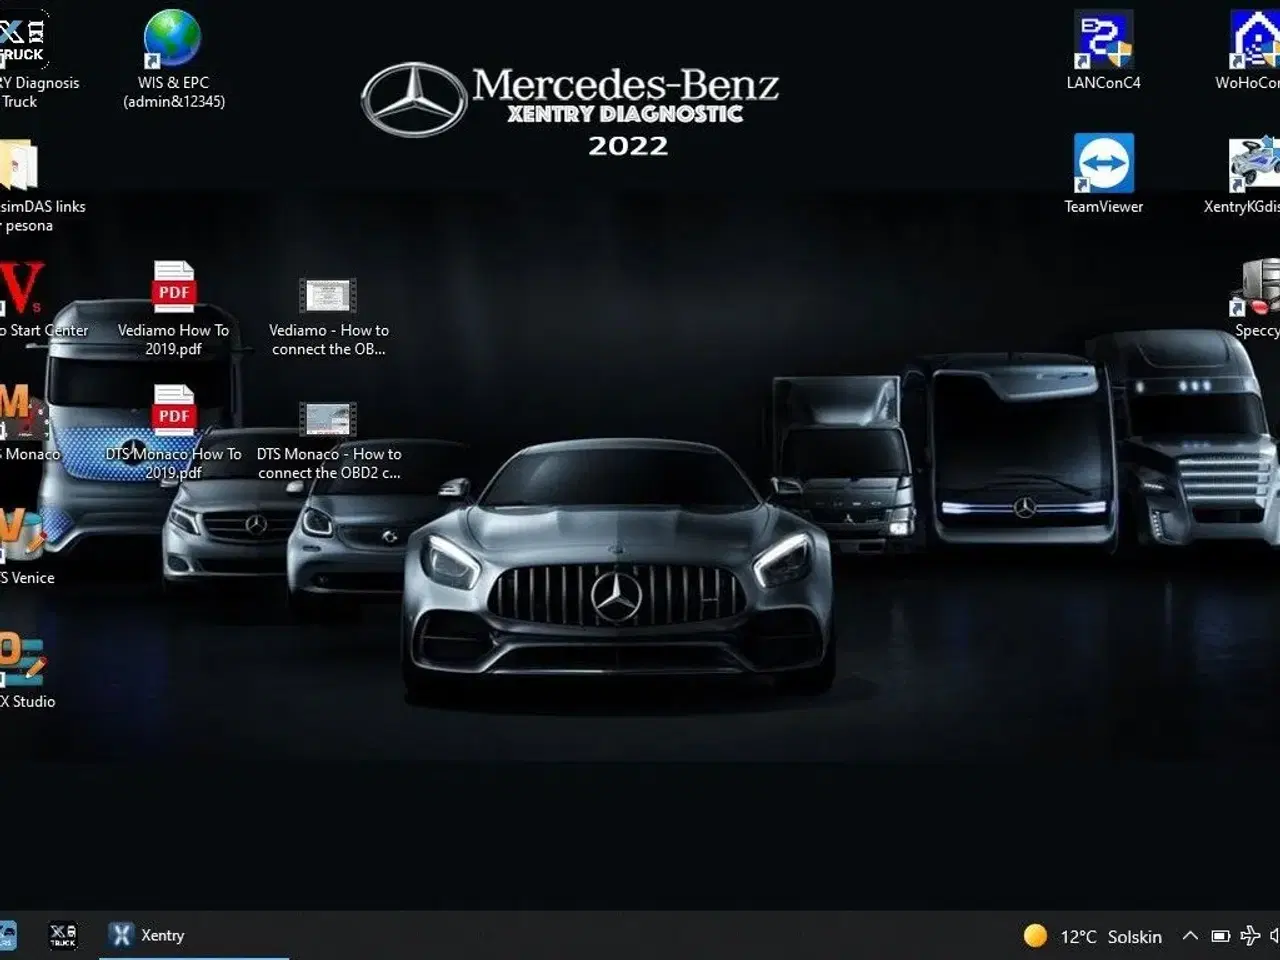The width and height of the screenshot is (1280, 960).
Task: Switch to Xentry taskbar window
Action: coord(194,935)
